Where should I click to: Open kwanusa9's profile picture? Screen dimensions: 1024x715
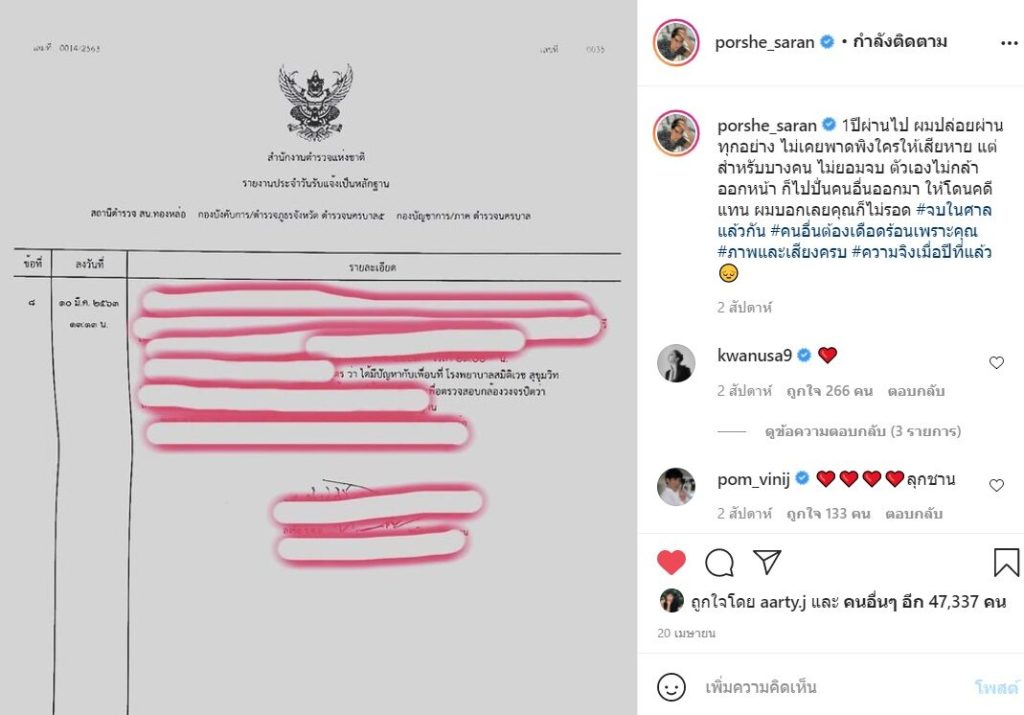[x=676, y=363]
